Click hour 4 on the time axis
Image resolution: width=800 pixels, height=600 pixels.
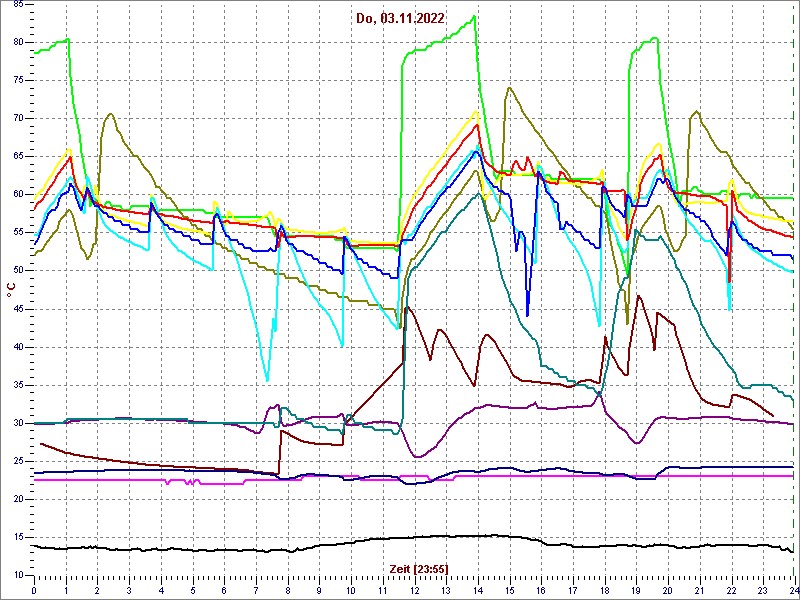coord(161,590)
